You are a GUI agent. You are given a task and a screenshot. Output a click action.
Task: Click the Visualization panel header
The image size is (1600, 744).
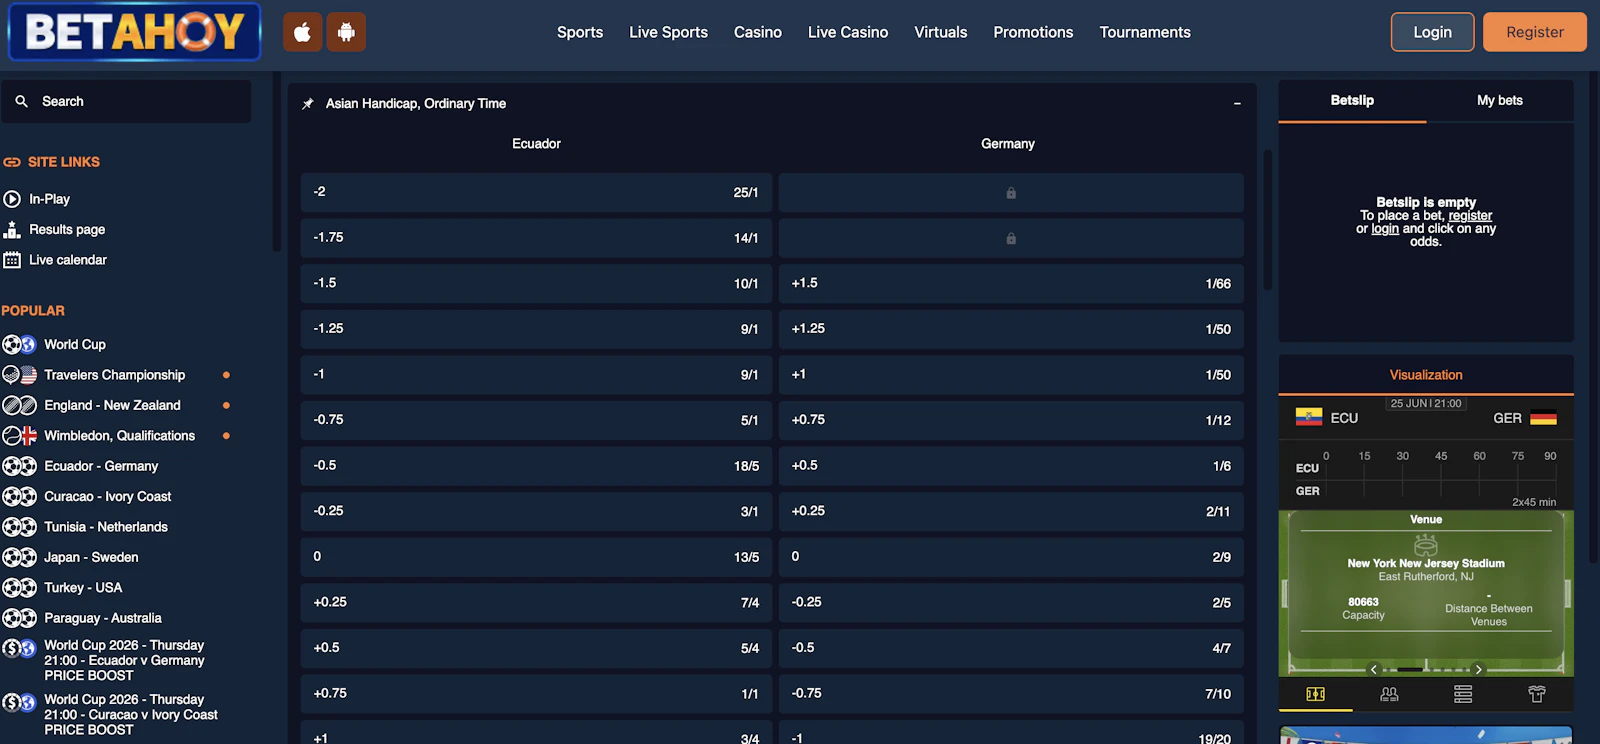tap(1426, 375)
